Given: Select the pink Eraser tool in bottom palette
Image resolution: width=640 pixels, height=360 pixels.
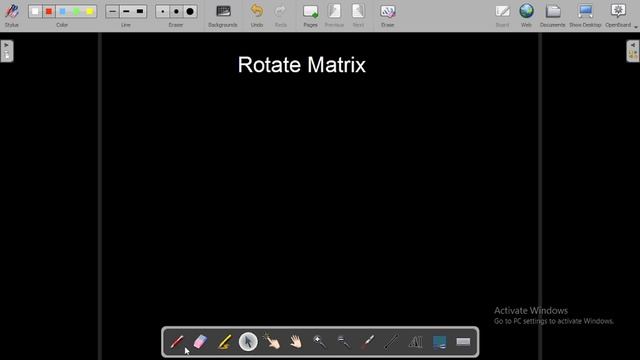Looking at the screenshot, I should coord(200,342).
